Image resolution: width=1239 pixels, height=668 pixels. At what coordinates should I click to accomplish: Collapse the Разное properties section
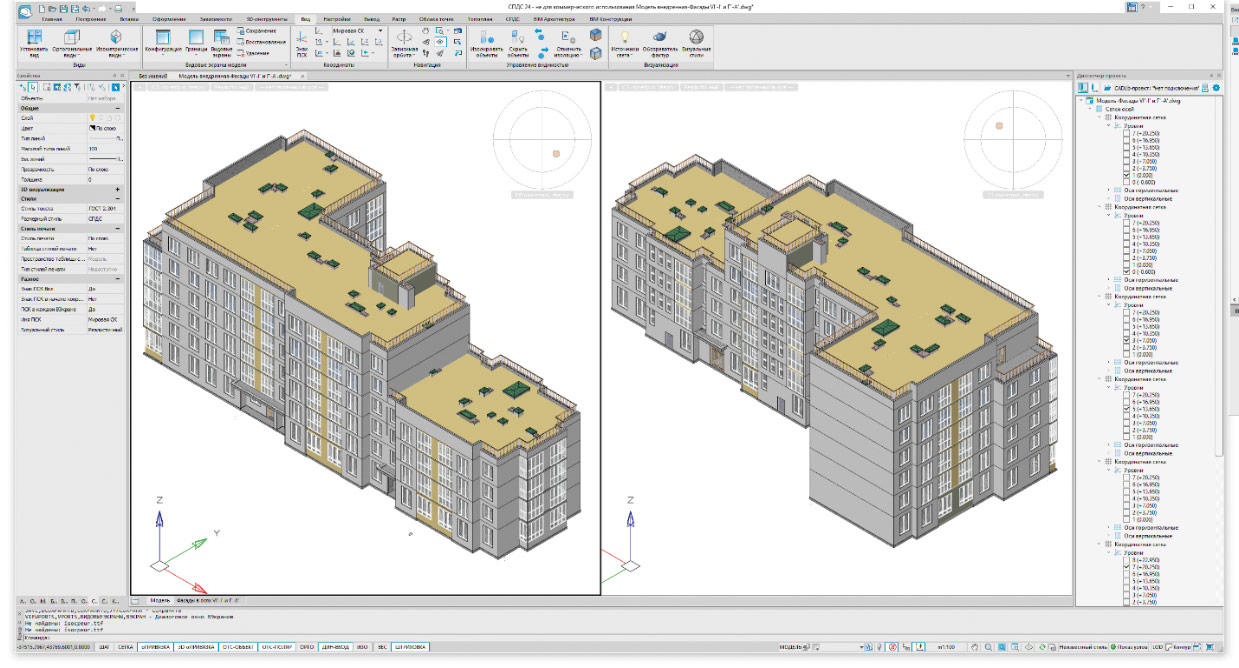tap(119, 280)
